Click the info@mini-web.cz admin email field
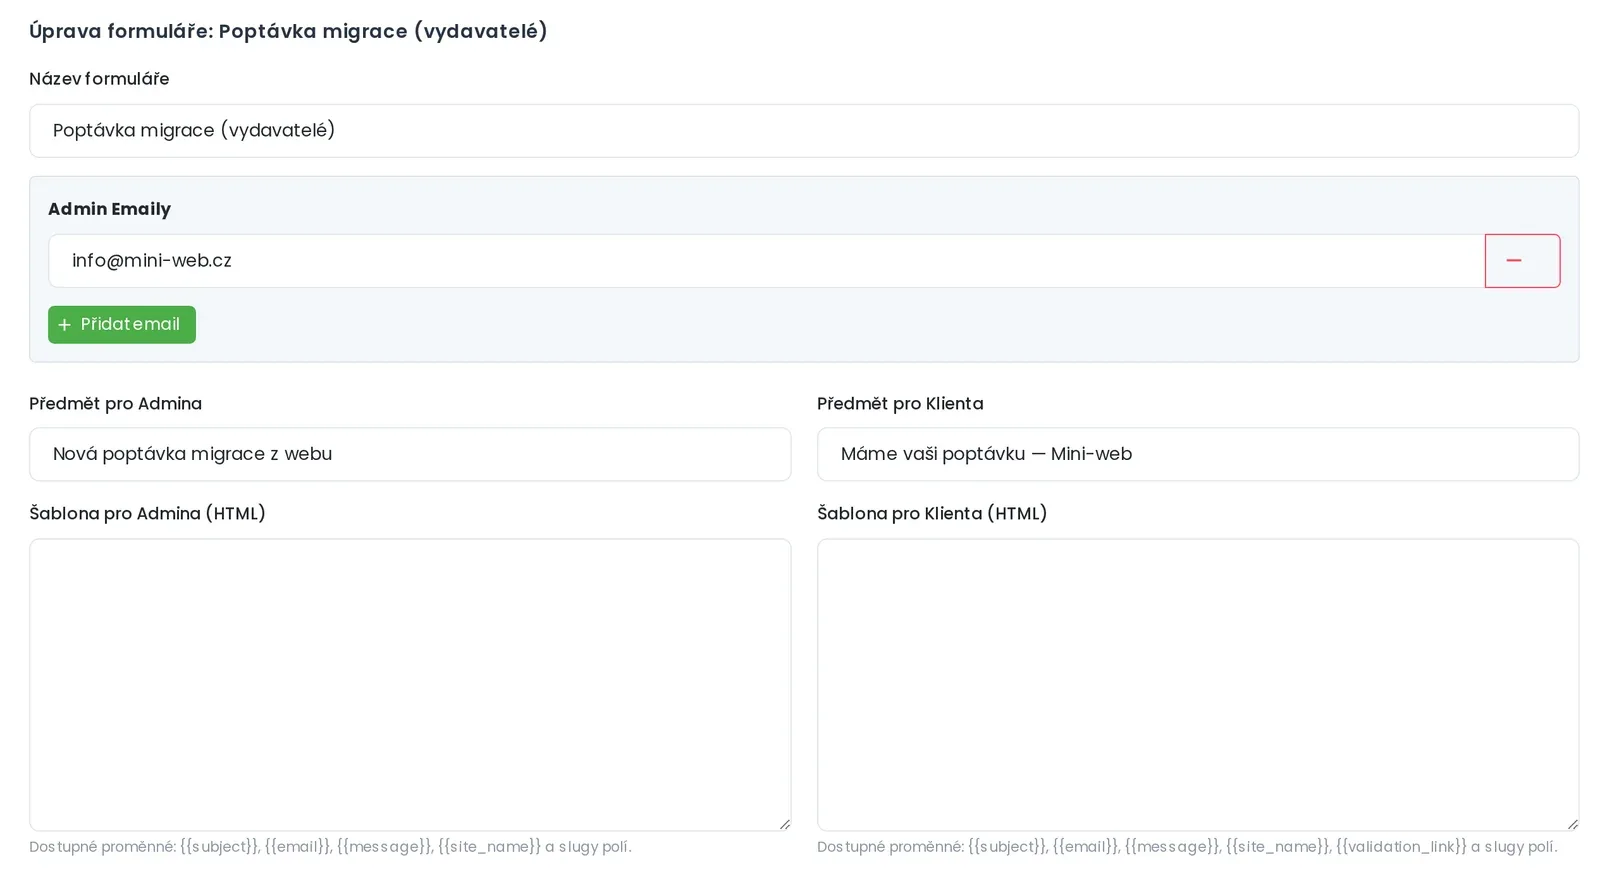This screenshot has height=872, width=1600. point(766,261)
